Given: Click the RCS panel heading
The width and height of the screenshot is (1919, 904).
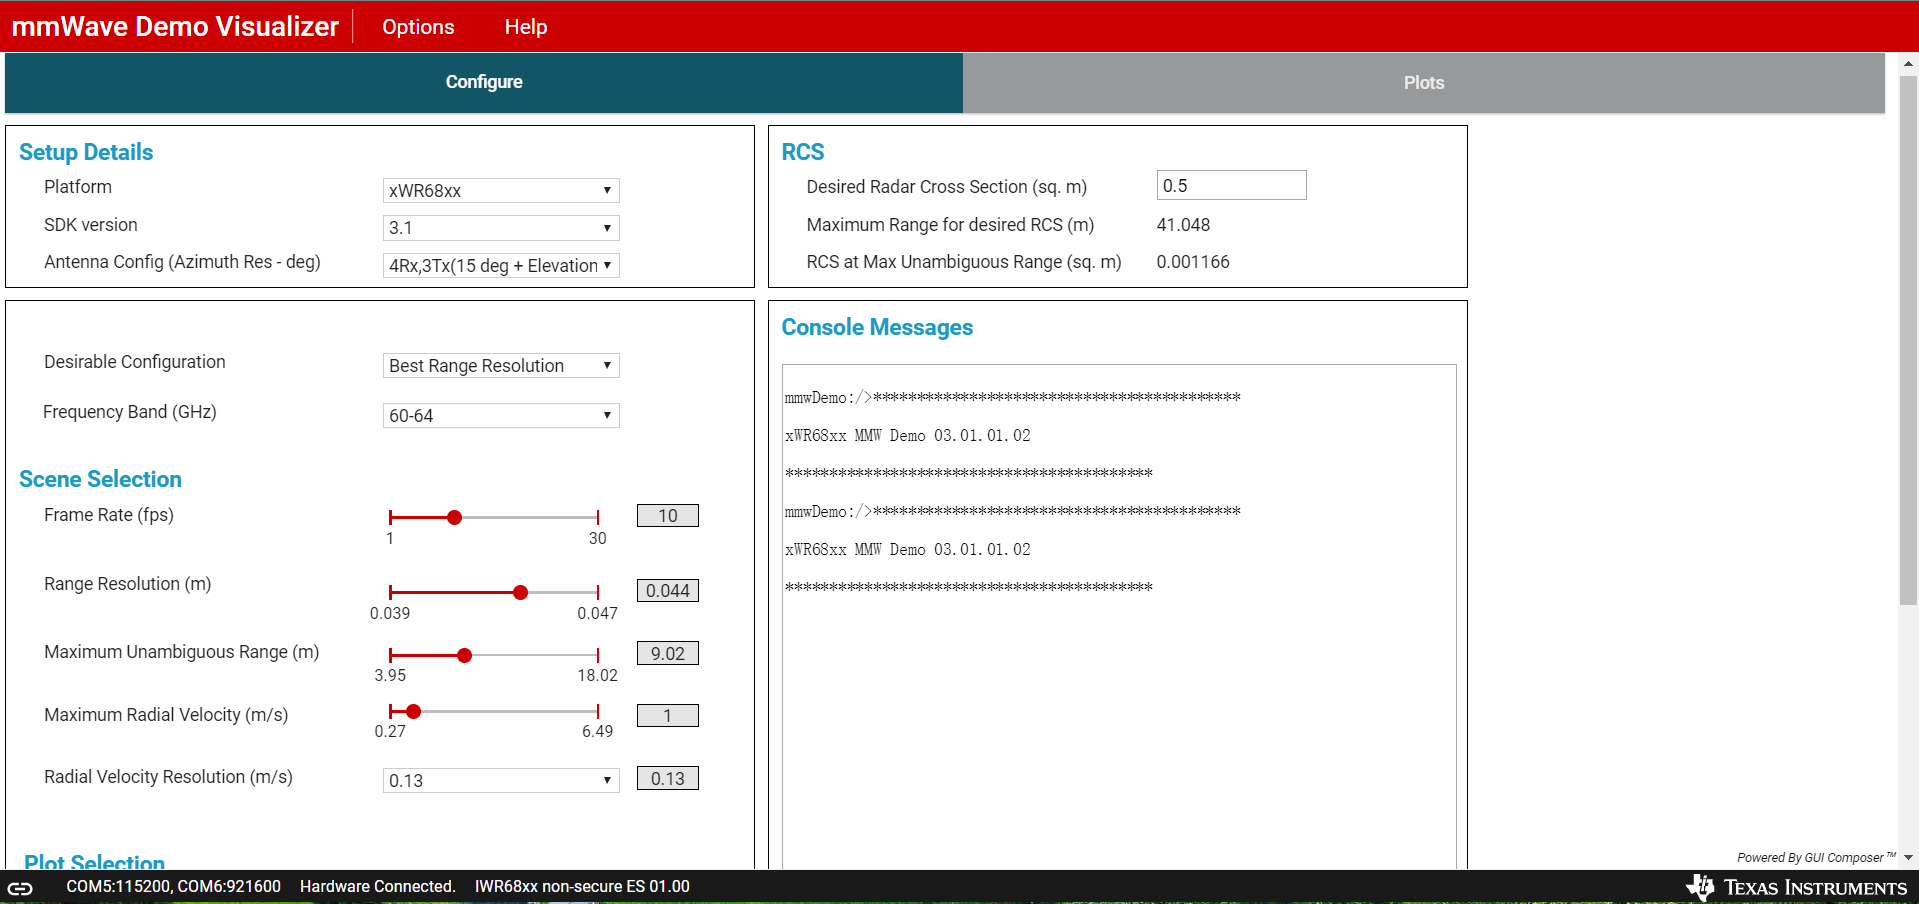Looking at the screenshot, I should coord(803,152).
